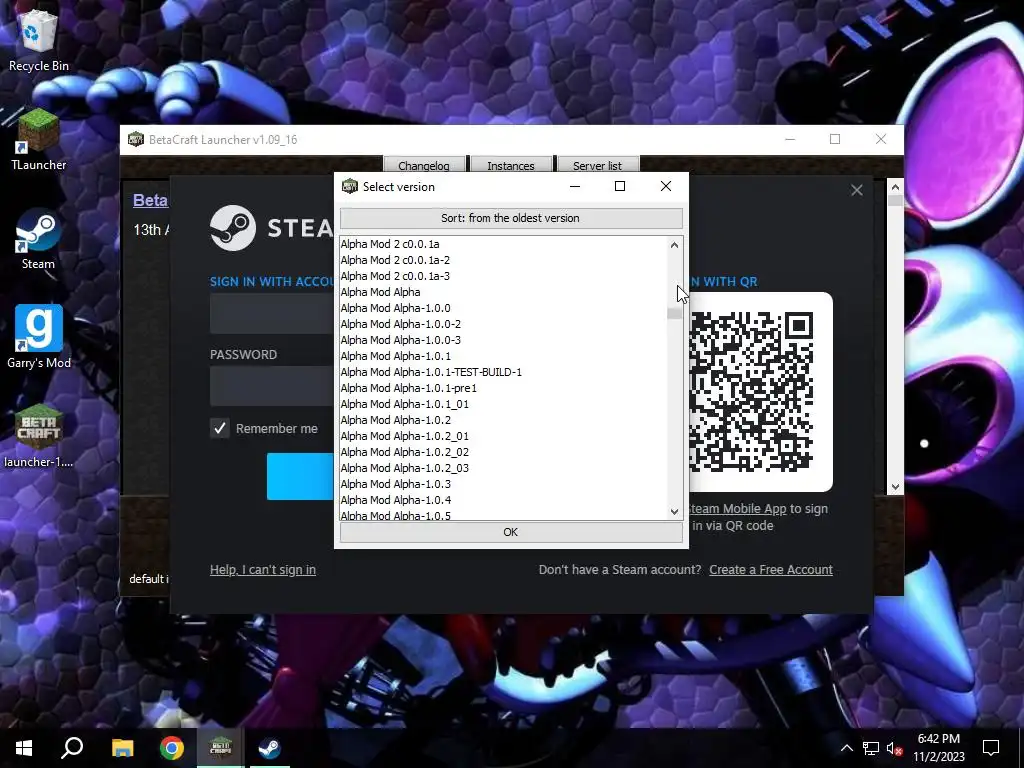Select Alpha Mod Alpha-1.0.4

coord(503,500)
